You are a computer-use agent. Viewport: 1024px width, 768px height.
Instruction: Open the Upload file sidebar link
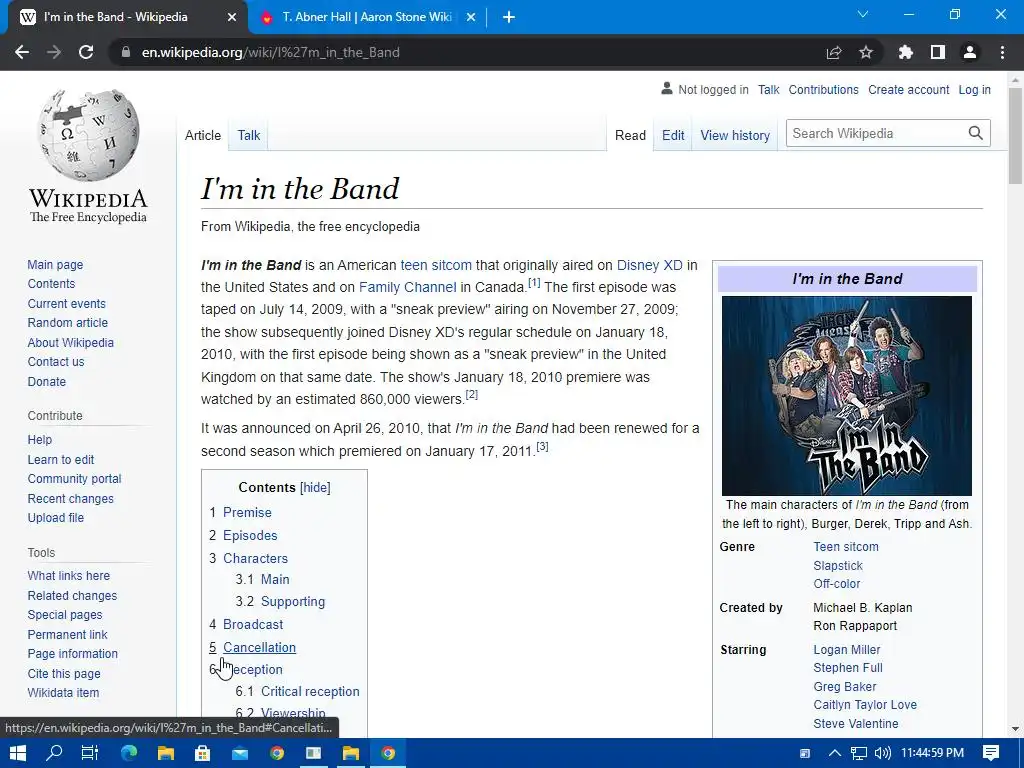(x=56, y=517)
